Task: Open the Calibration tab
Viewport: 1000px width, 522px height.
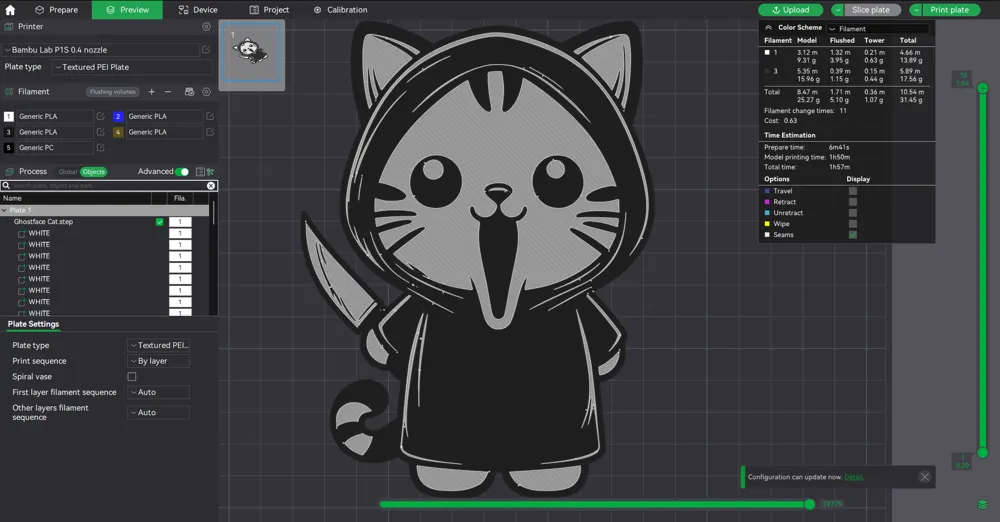Action: (341, 10)
